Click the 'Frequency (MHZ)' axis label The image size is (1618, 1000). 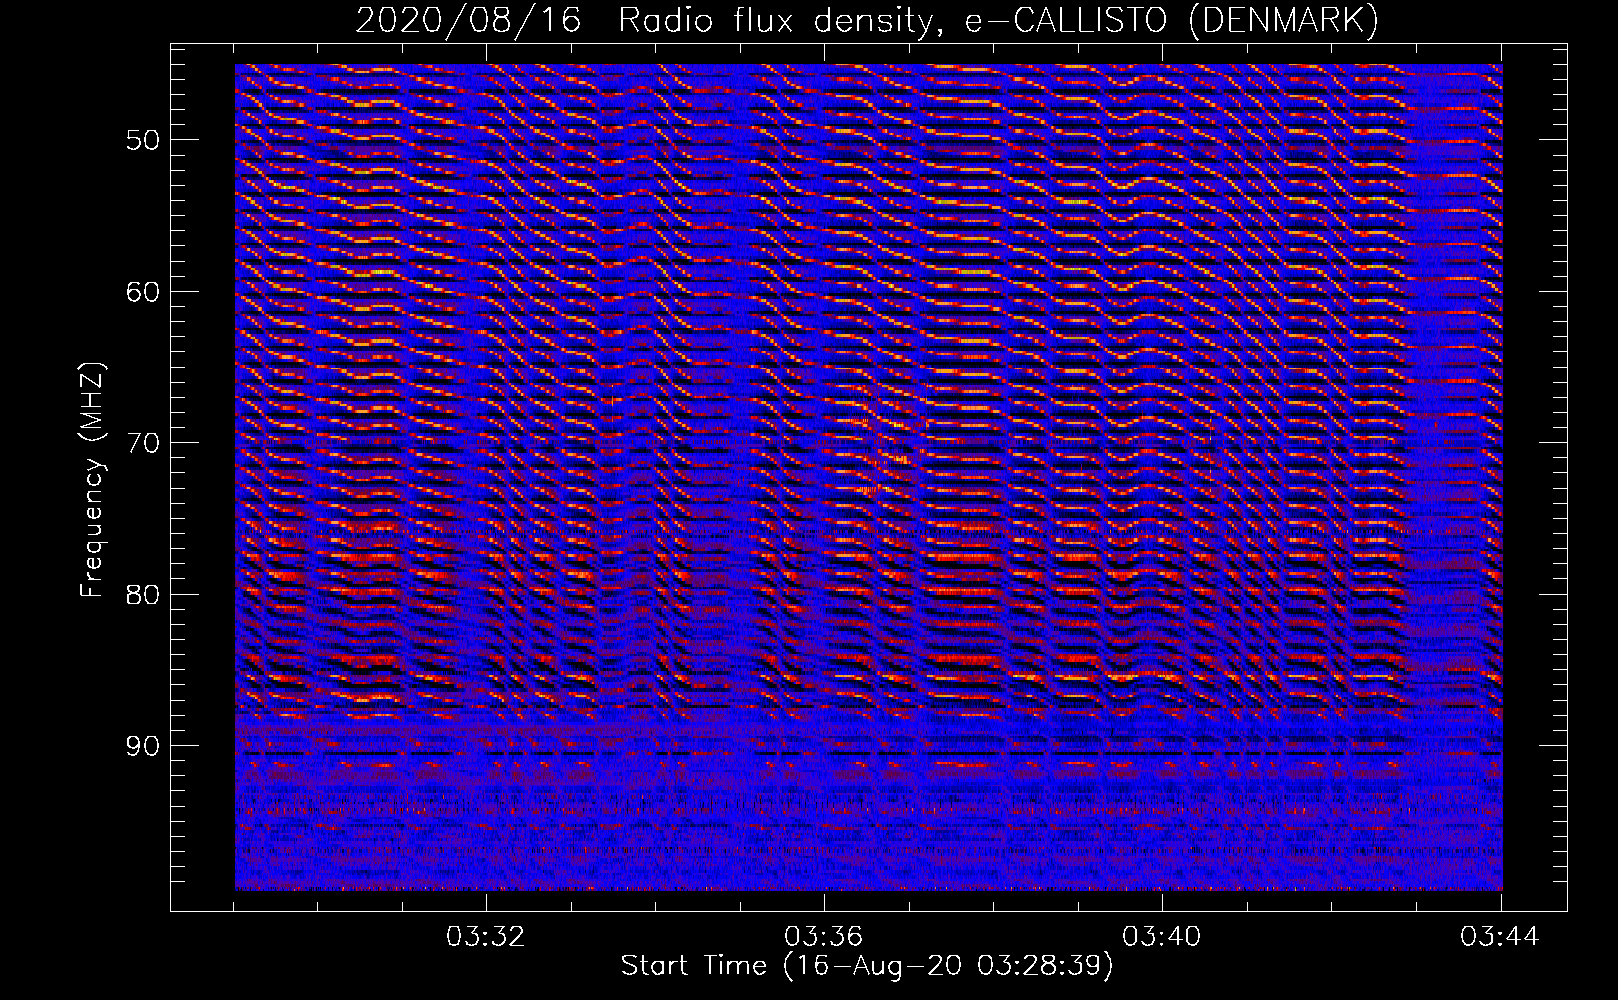92,480
